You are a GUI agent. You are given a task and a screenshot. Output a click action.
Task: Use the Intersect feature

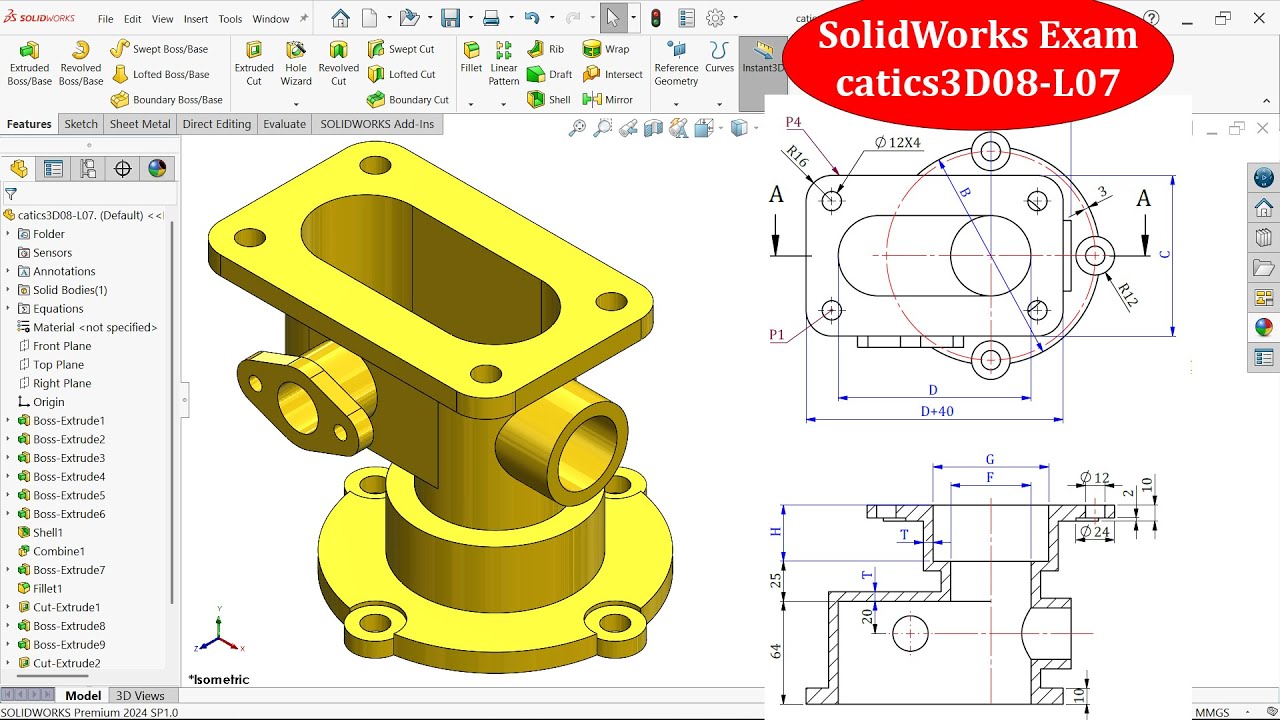613,74
